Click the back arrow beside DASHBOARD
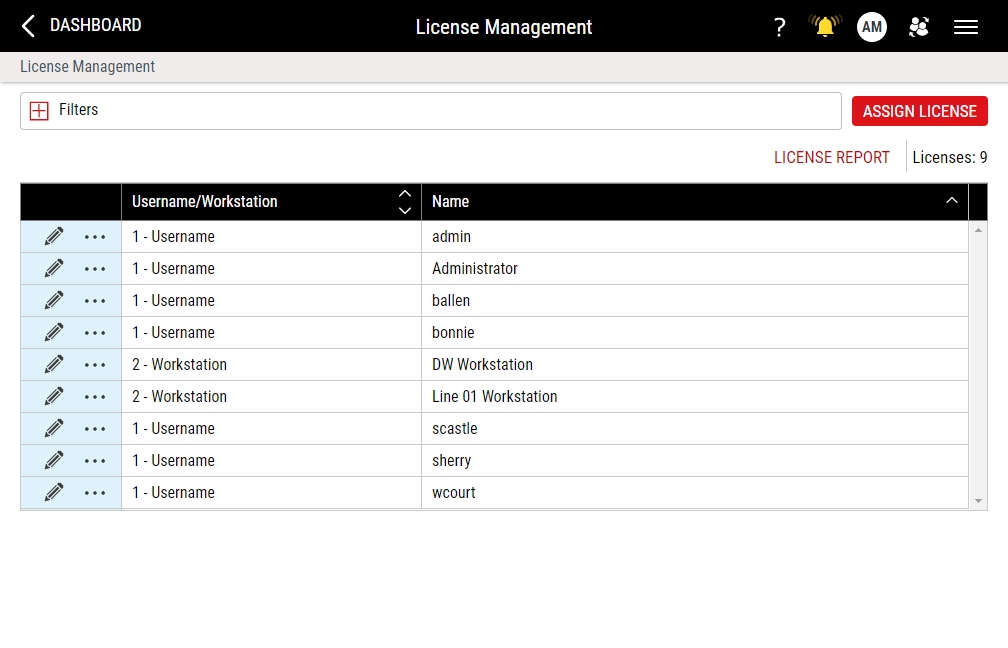Viewport: 1008px width, 648px height. point(28,26)
